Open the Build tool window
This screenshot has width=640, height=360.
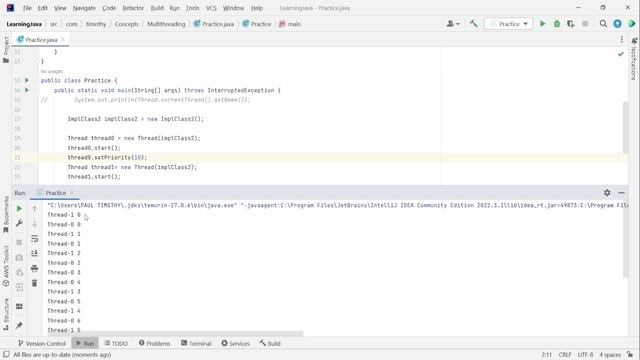(270, 343)
